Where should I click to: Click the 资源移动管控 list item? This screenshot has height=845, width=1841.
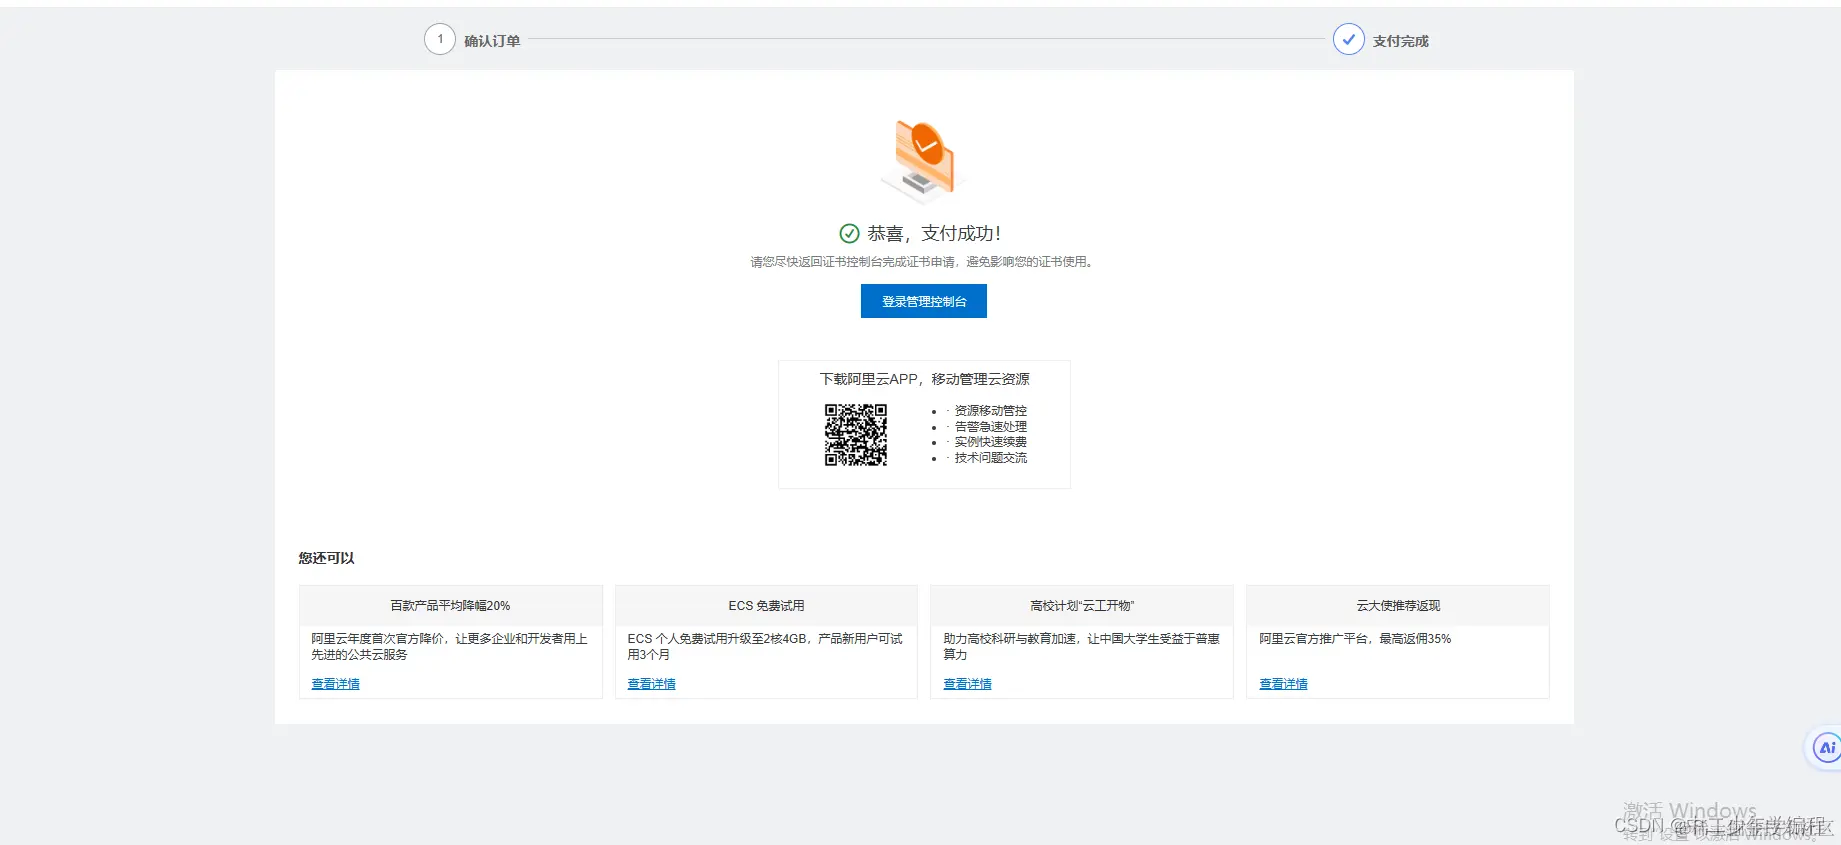point(990,411)
